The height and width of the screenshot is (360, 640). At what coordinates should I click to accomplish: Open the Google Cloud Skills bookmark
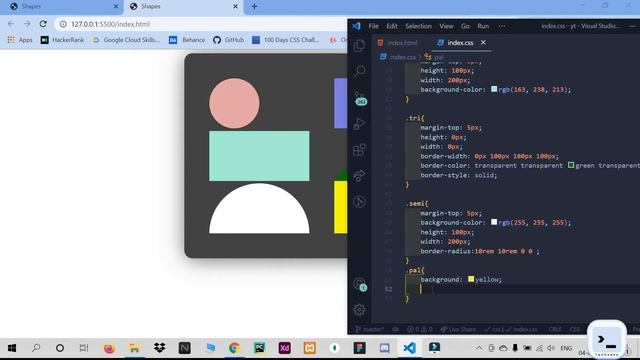click(x=126, y=40)
